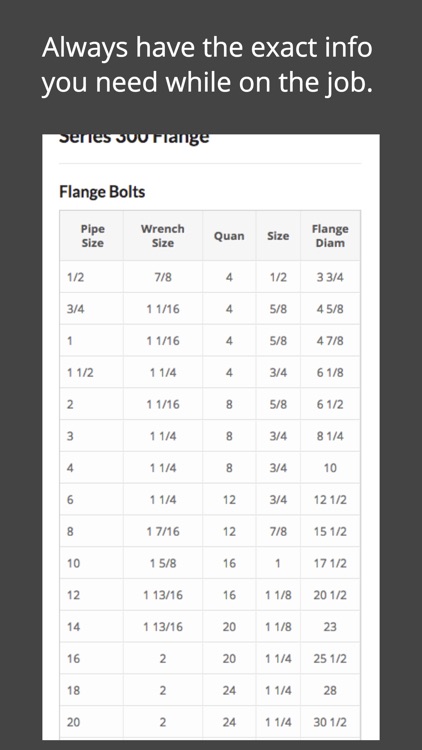Select the Pipe Size column header
Image resolution: width=422 pixels, height=750 pixels.
pyautogui.click(x=92, y=236)
